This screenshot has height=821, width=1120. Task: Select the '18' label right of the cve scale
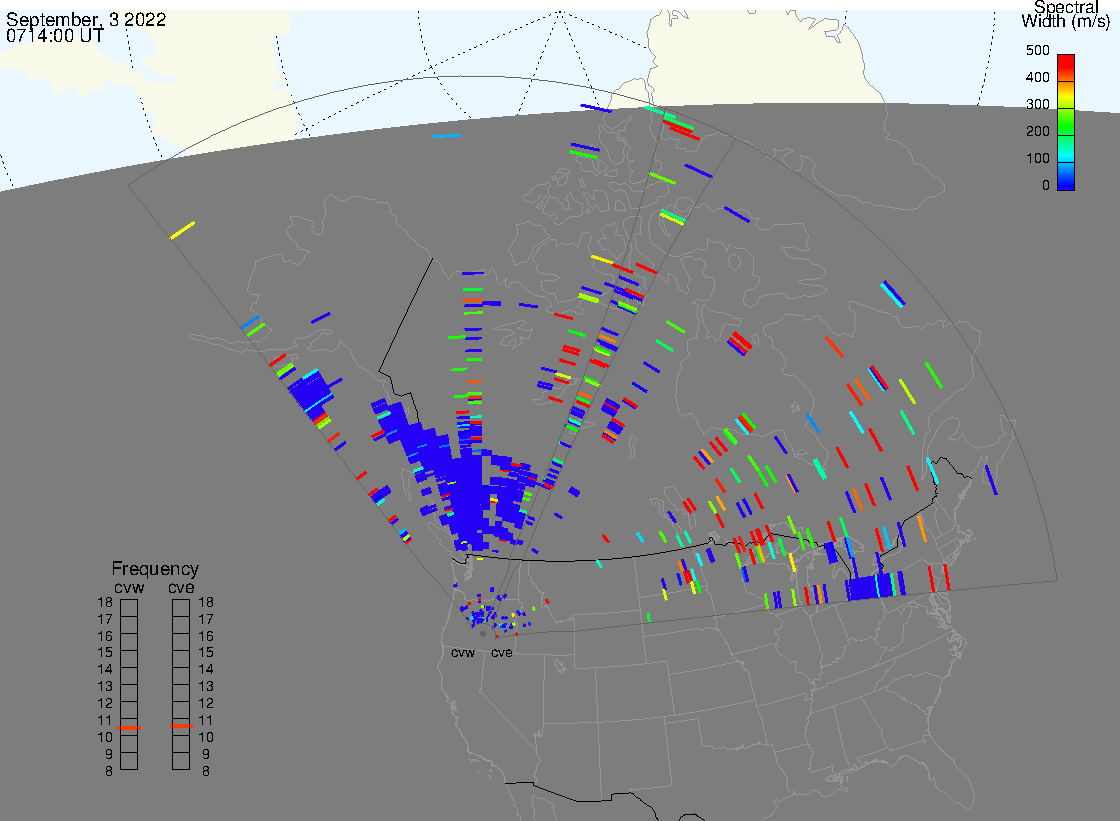click(206, 602)
